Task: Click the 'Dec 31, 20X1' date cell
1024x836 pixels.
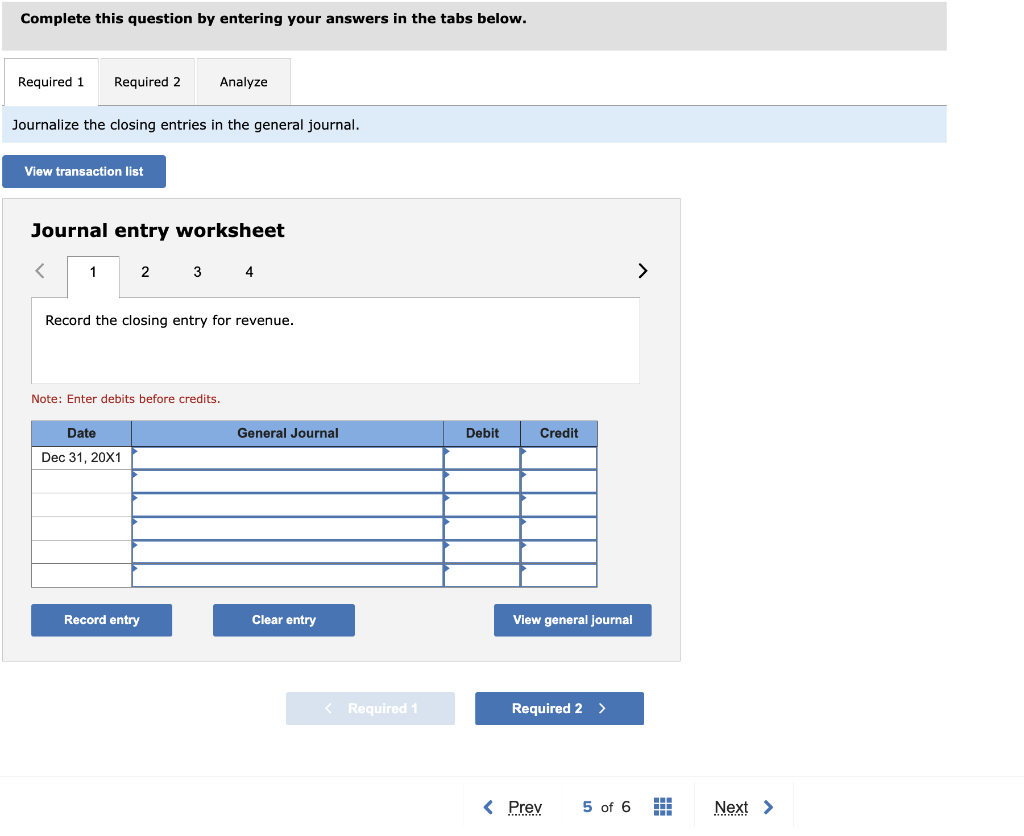Action: [82, 458]
